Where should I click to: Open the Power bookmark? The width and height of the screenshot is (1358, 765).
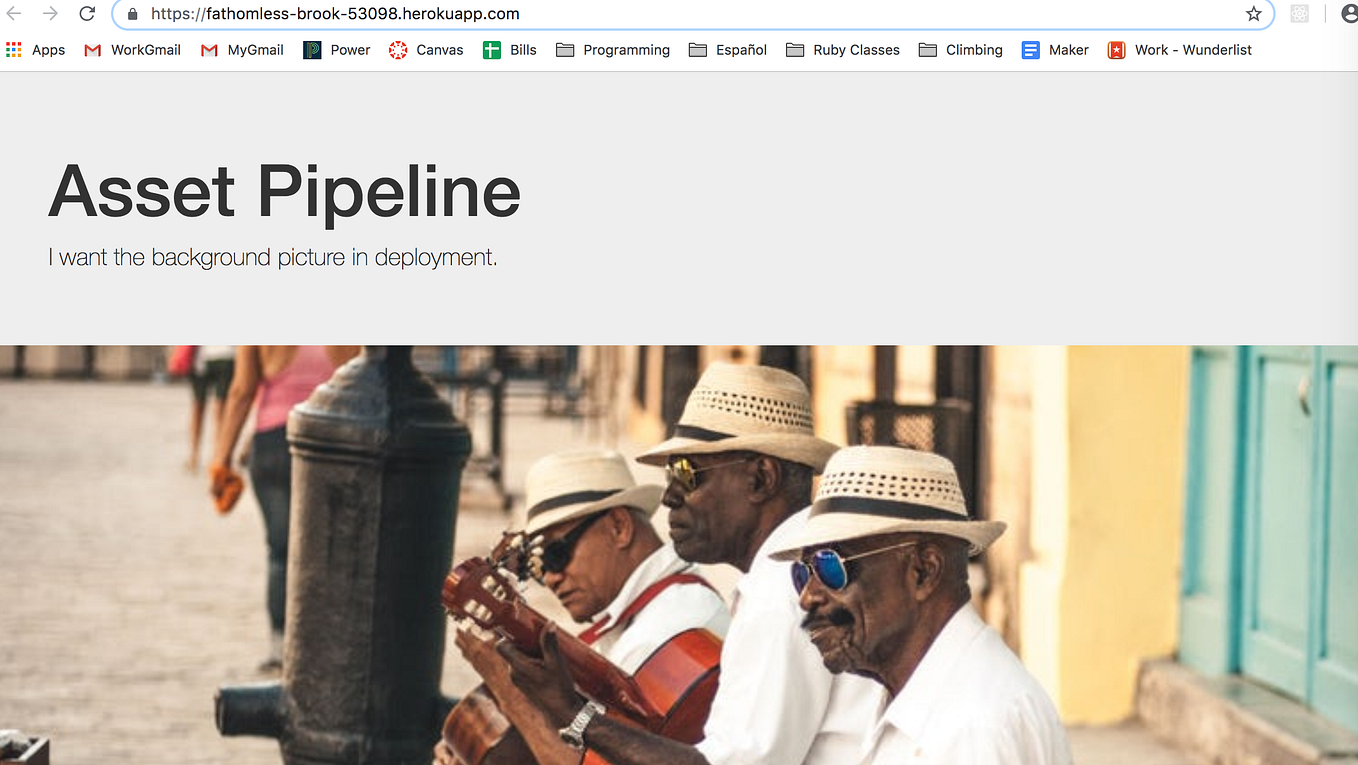coord(337,50)
